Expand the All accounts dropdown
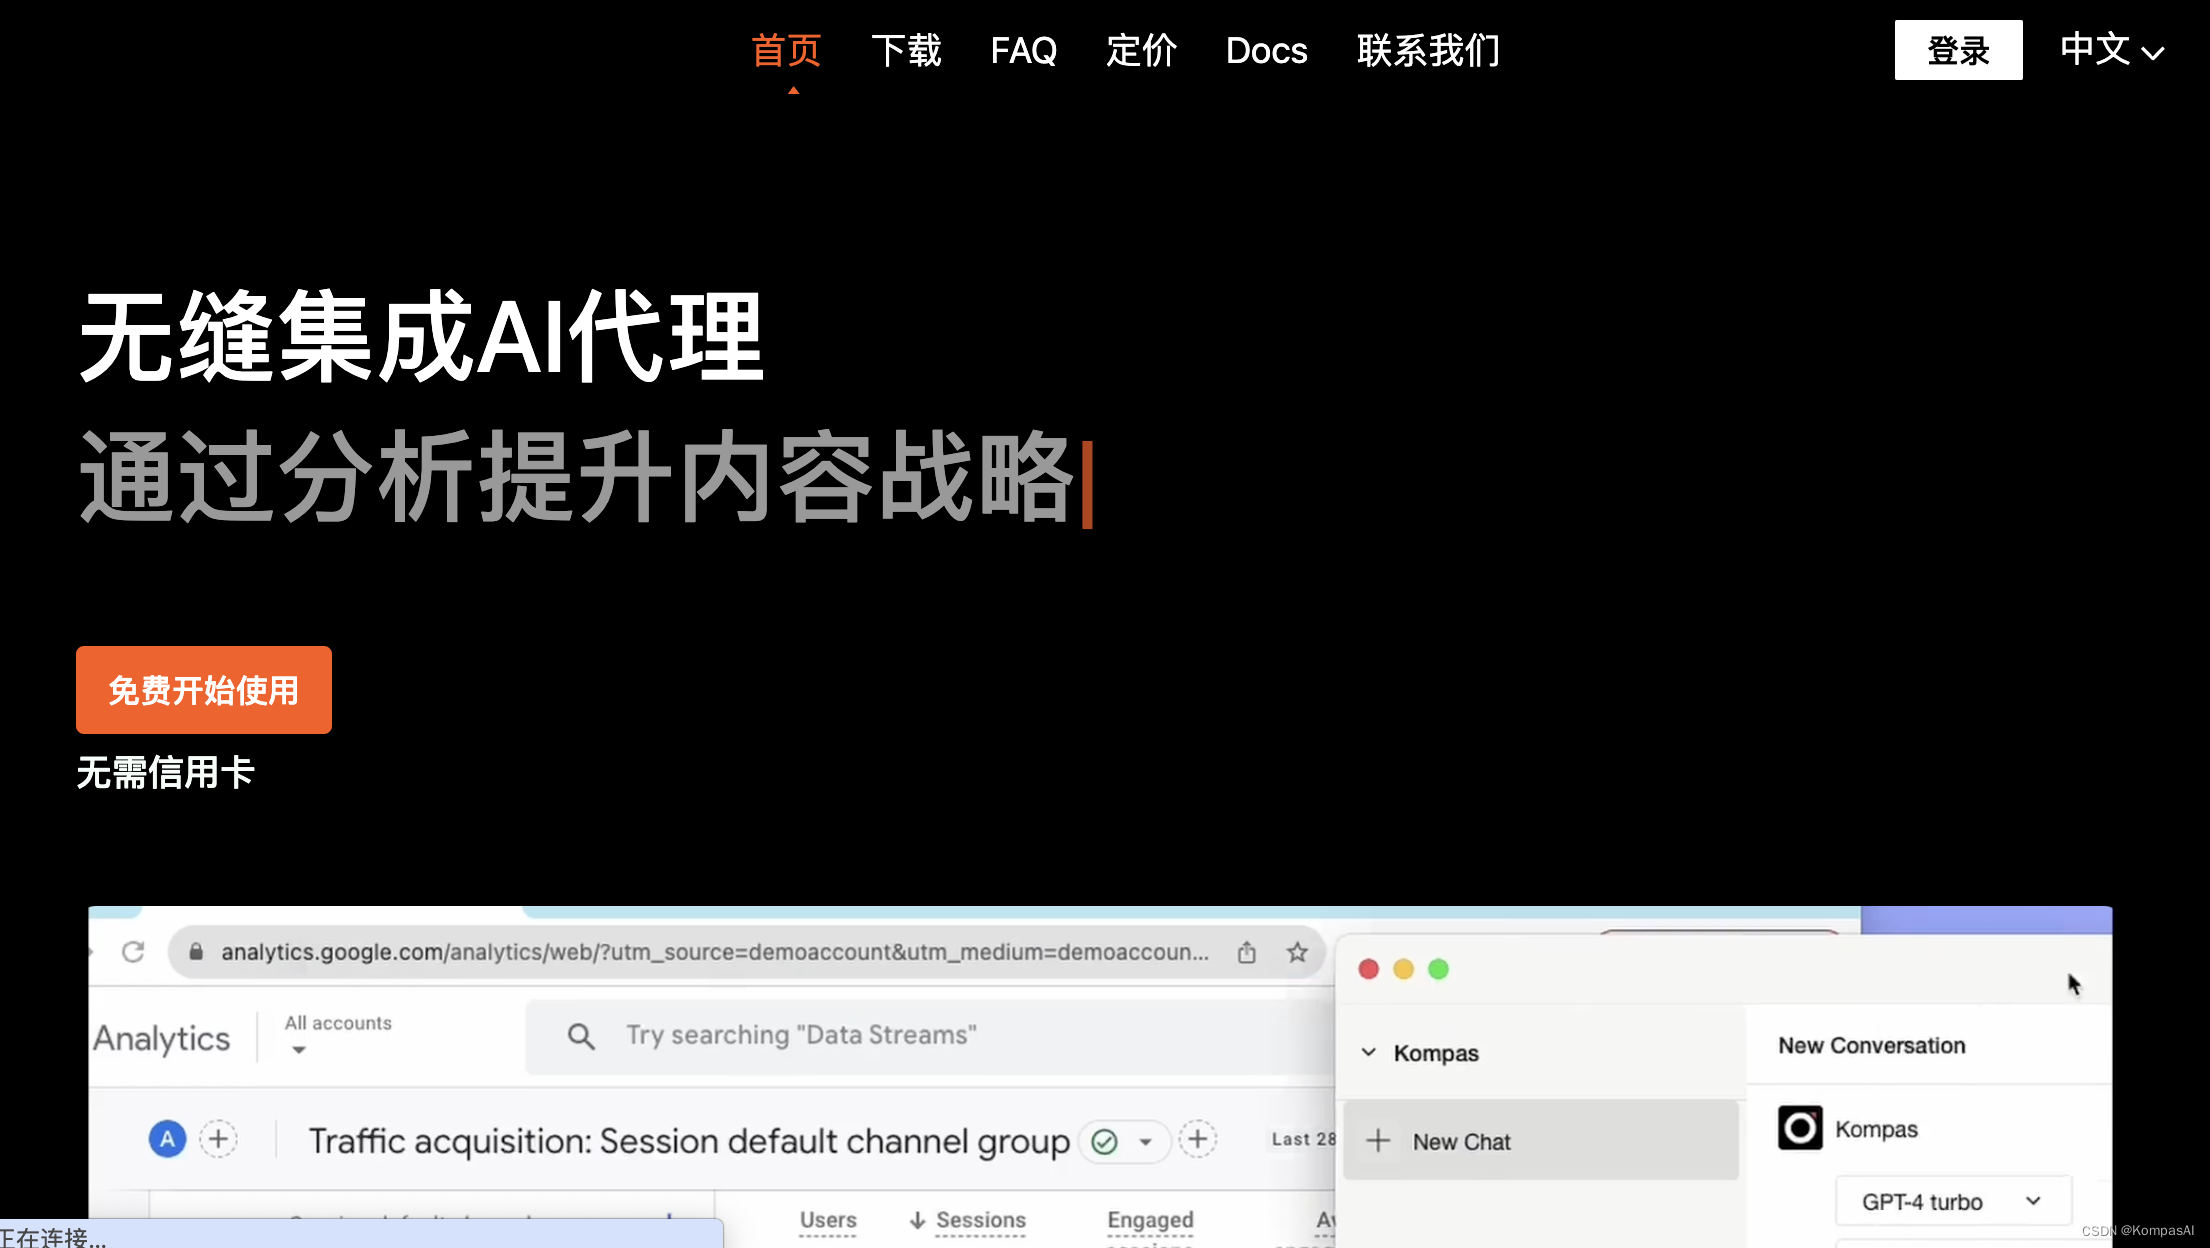This screenshot has width=2210, height=1248. pyautogui.click(x=298, y=1049)
